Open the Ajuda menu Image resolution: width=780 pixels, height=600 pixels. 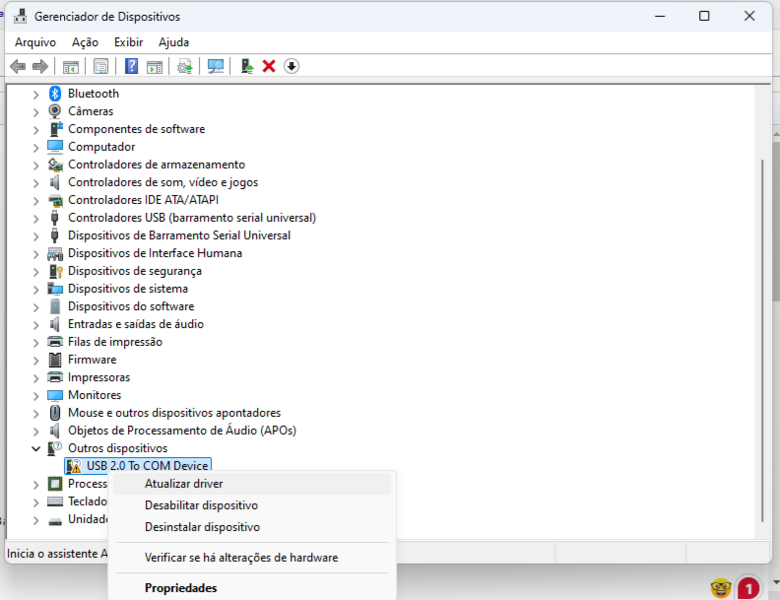coord(174,42)
